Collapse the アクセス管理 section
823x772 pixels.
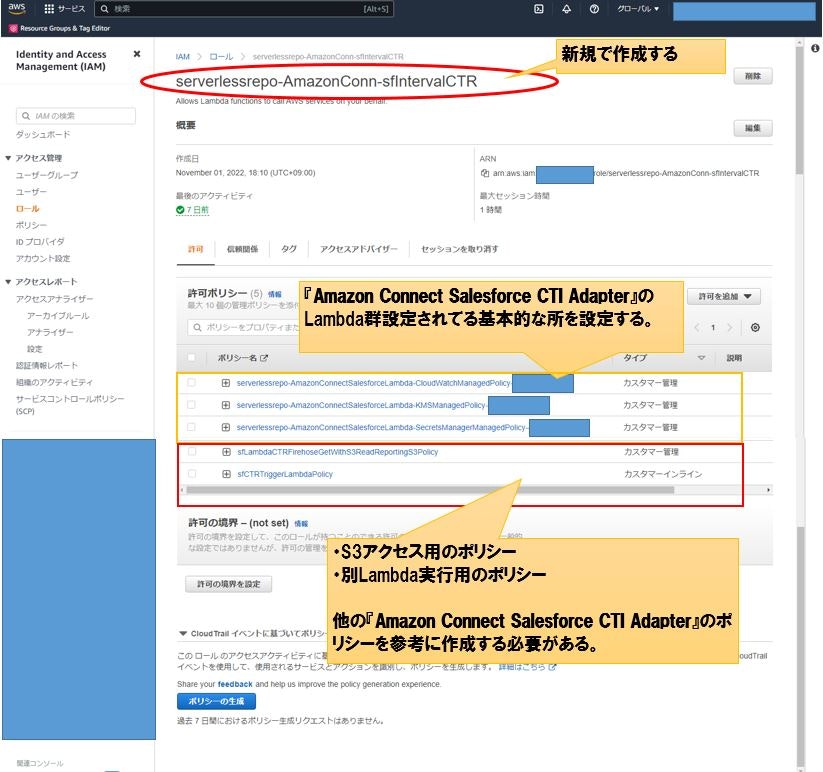tap(8, 158)
